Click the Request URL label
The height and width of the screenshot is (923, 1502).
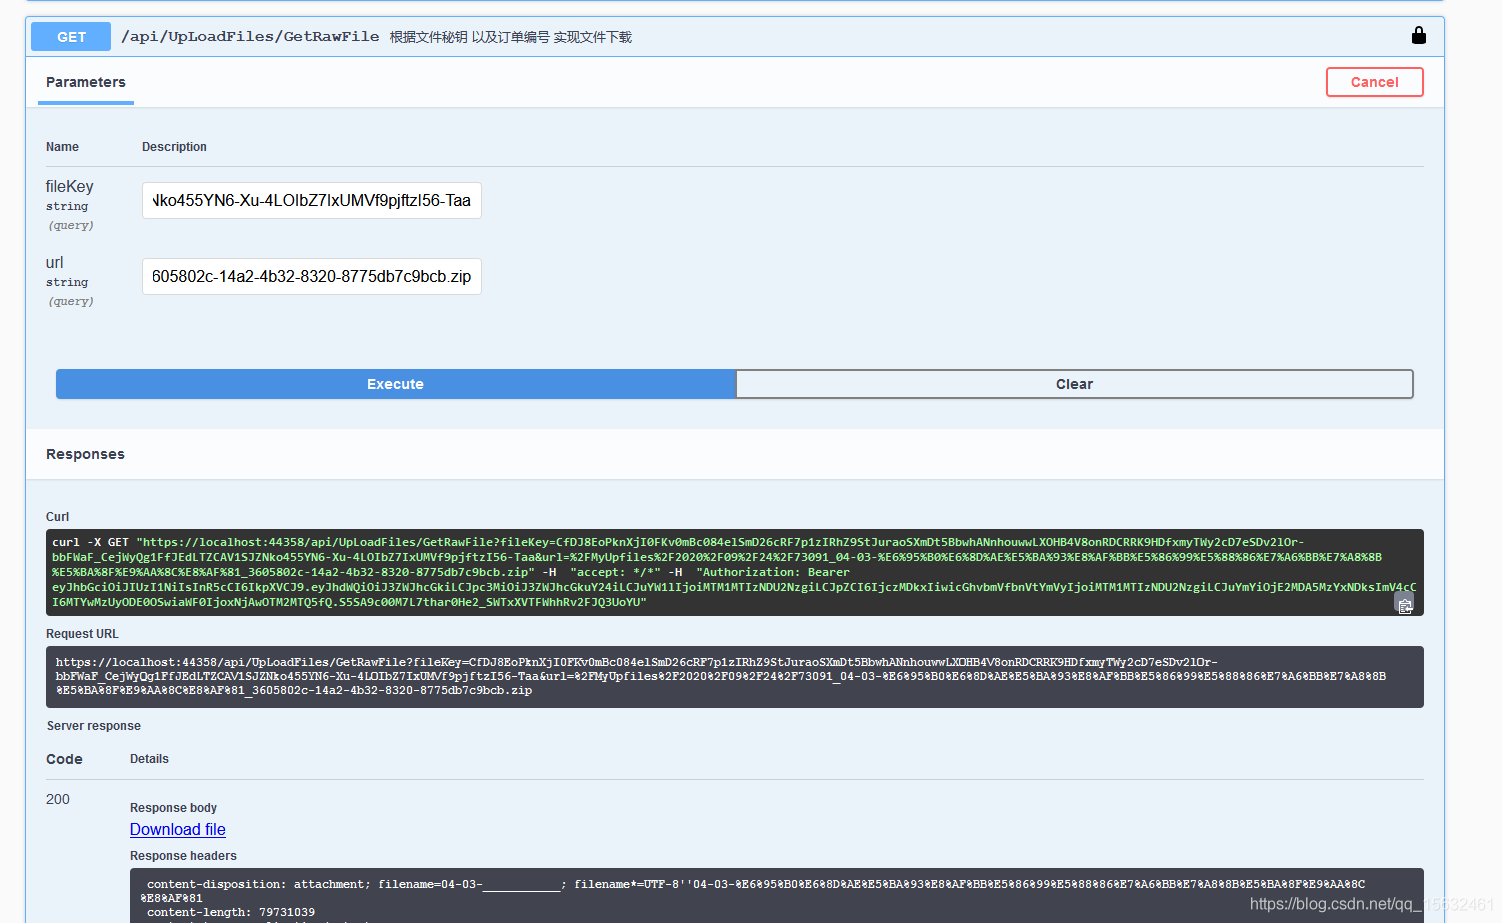click(x=82, y=634)
